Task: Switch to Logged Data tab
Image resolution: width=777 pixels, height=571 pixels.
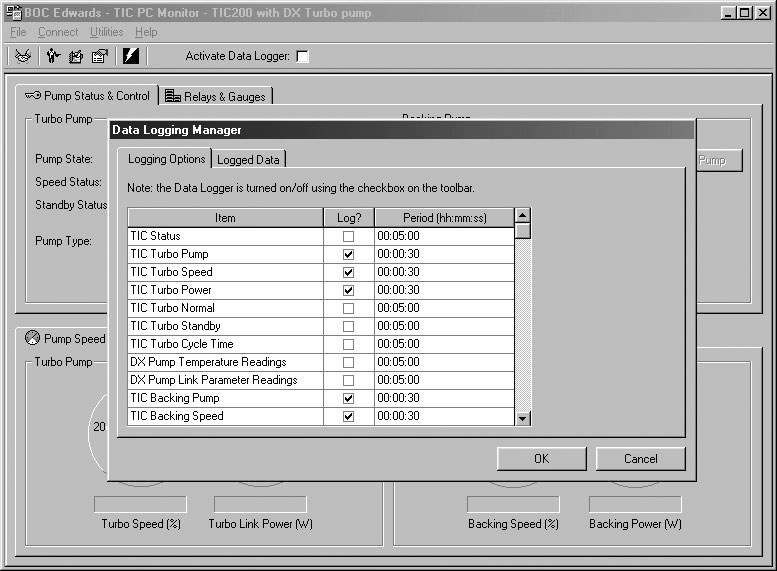Action: pyautogui.click(x=248, y=160)
